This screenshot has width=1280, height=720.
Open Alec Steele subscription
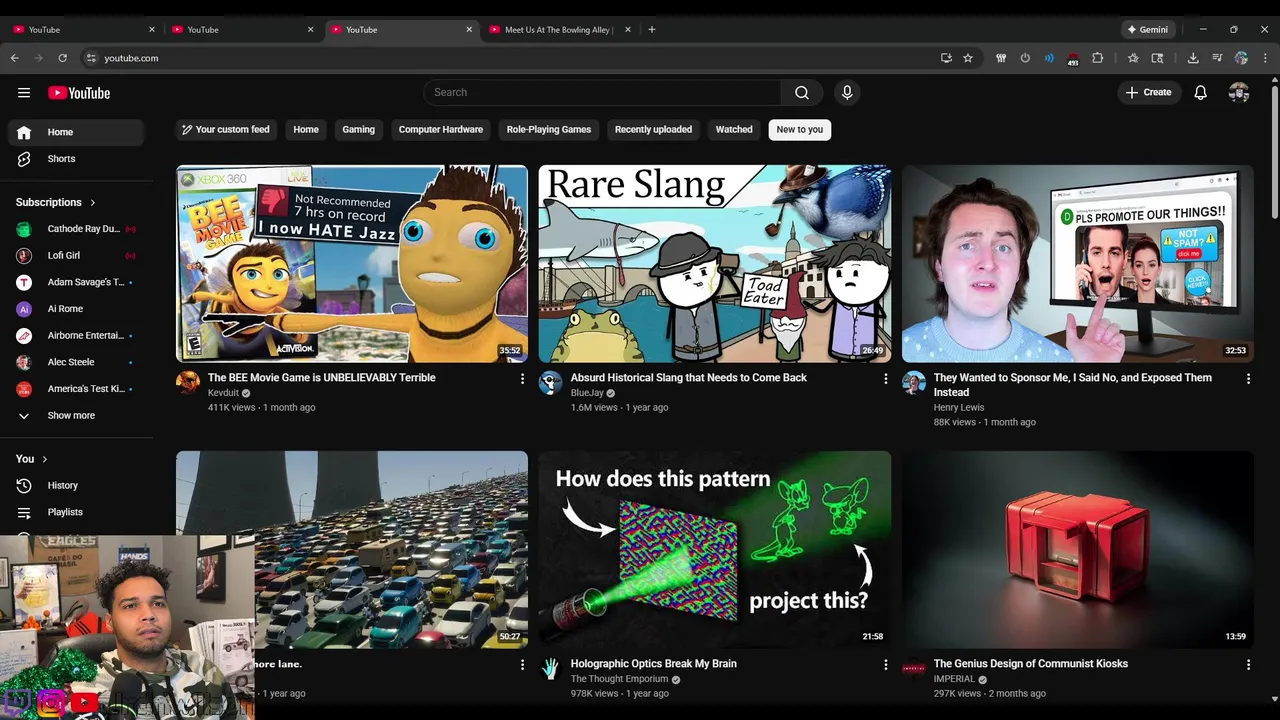click(x=76, y=362)
